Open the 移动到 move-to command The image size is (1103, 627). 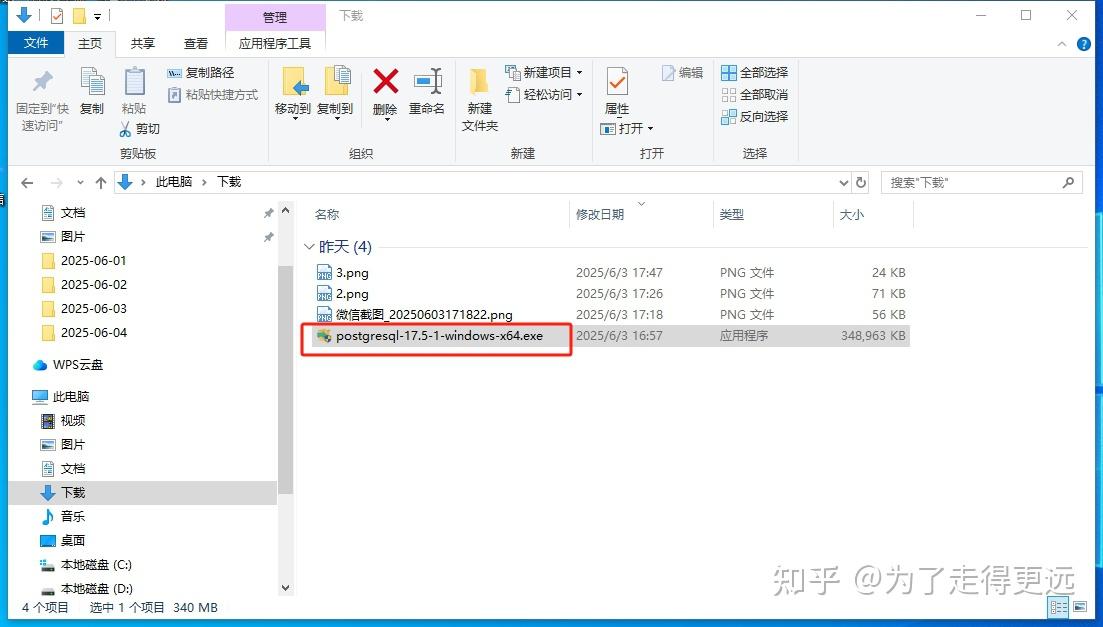pos(293,93)
